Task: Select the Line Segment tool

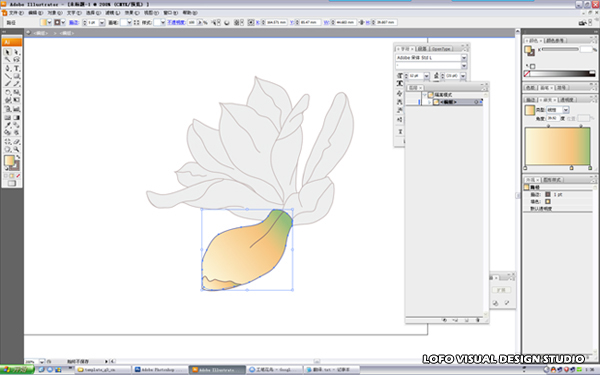Action: [x=8, y=76]
